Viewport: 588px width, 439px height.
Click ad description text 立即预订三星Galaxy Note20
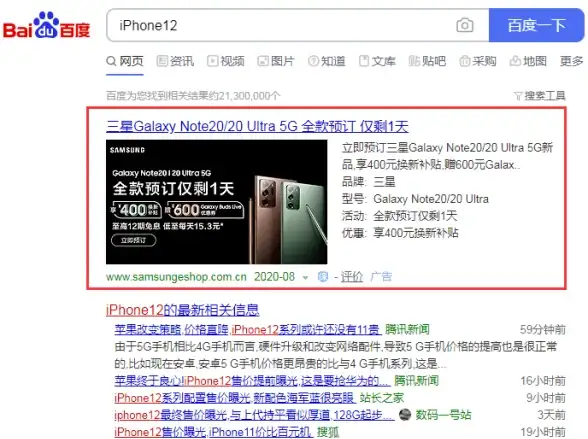point(447,156)
